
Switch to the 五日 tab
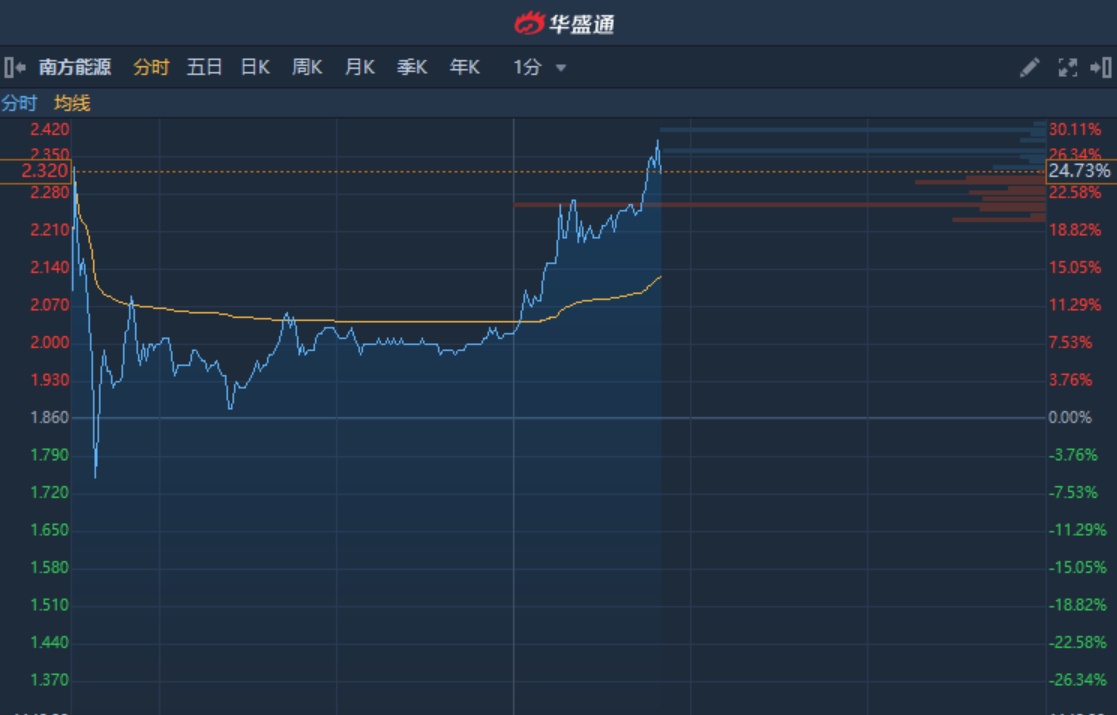[204, 67]
